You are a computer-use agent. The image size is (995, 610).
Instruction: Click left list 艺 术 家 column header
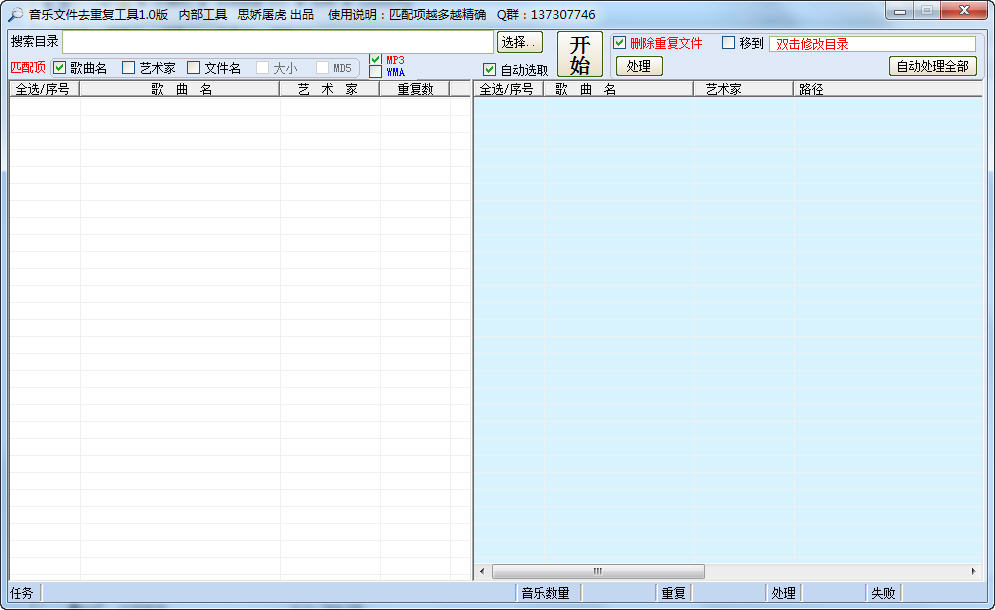[x=329, y=89]
